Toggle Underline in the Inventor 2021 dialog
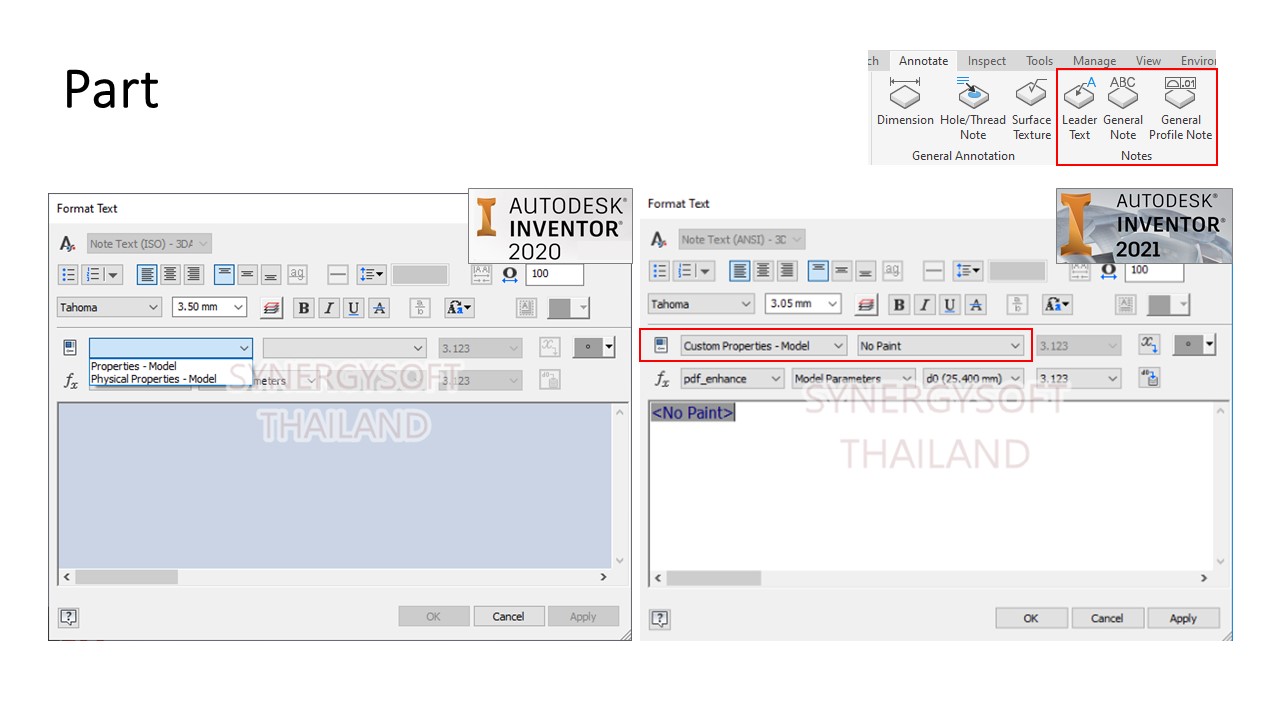Screen dimensions: 1280x720 point(950,304)
